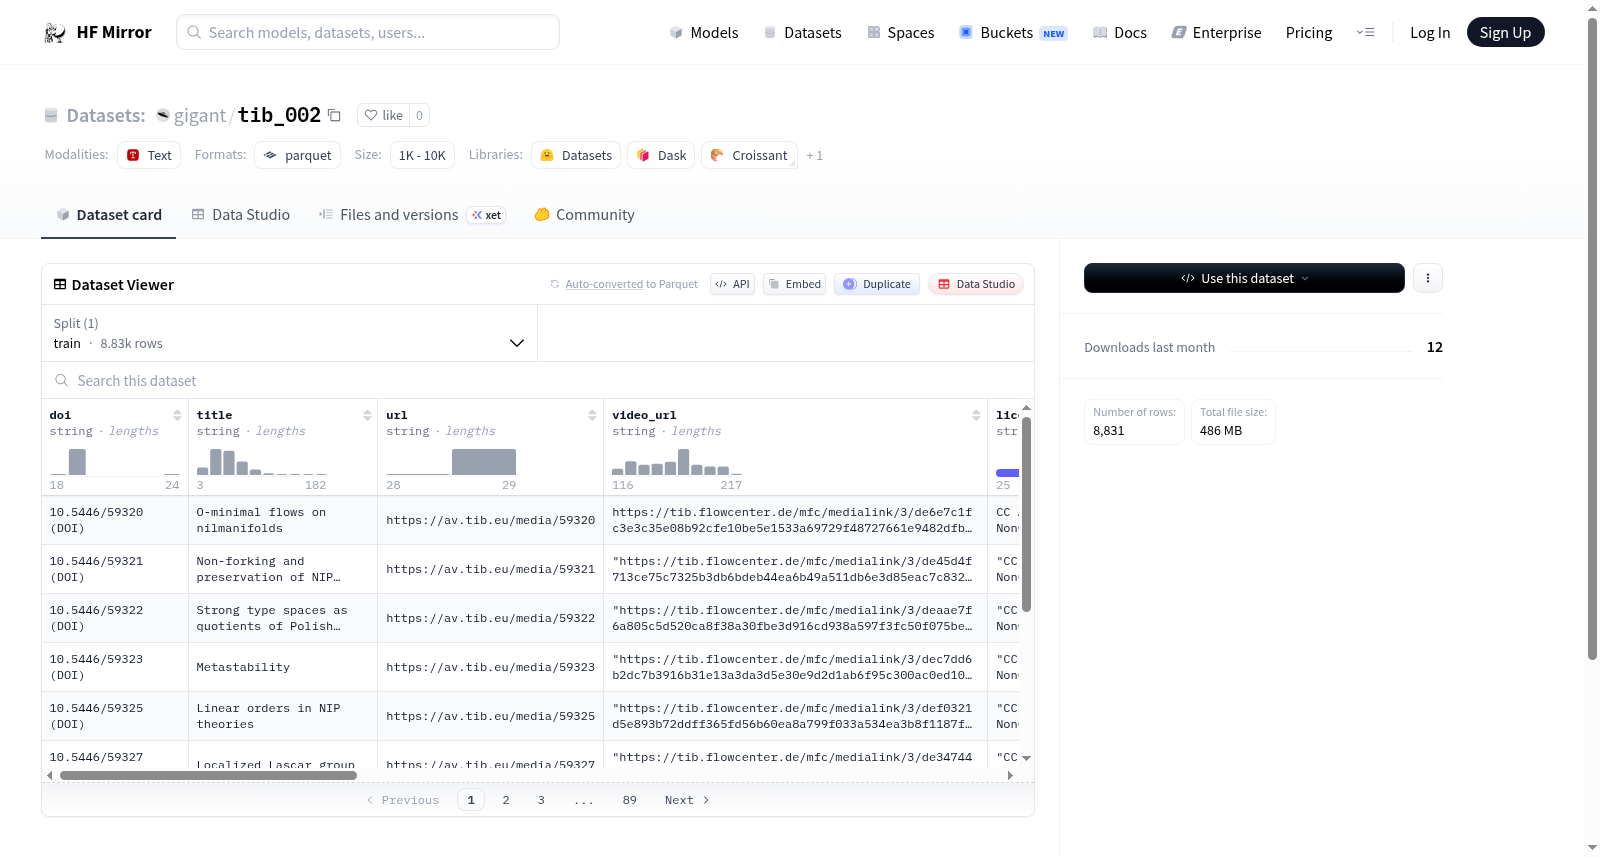Screen dimensions: 1600x857
Task: Select "O-minimal flows on nilmanifolds" cell
Action: tap(283, 520)
